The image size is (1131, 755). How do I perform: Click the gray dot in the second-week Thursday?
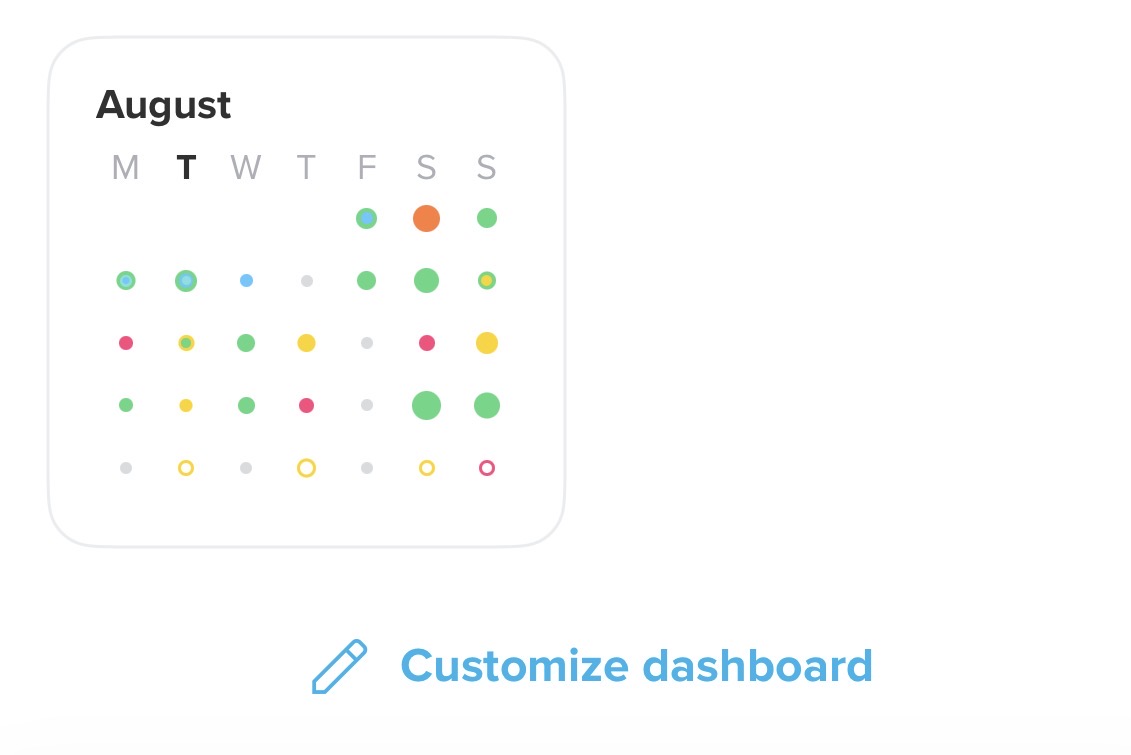click(x=307, y=281)
